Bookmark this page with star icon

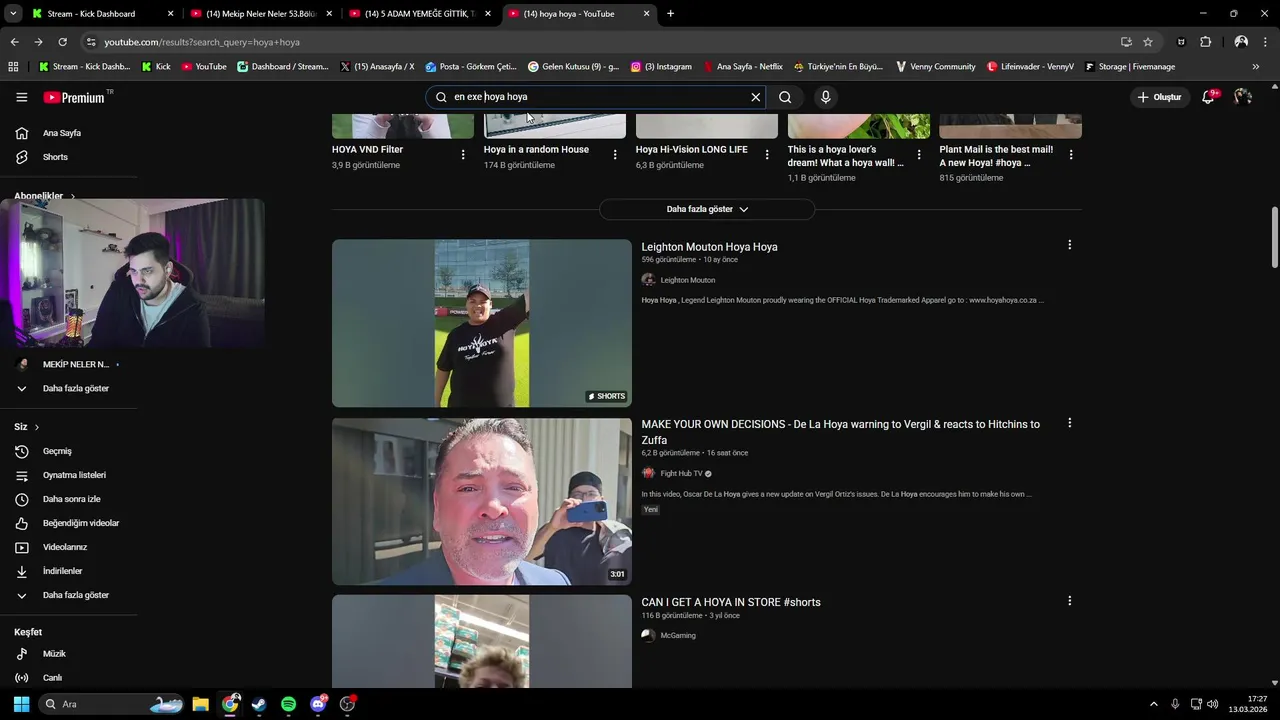point(1148,42)
